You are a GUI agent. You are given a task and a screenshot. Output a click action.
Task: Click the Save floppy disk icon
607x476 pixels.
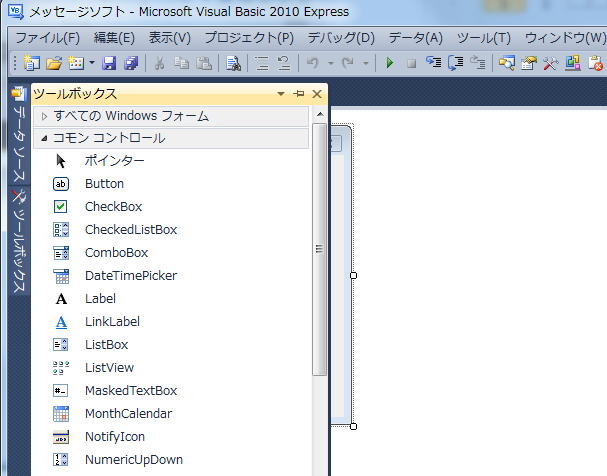click(x=109, y=63)
